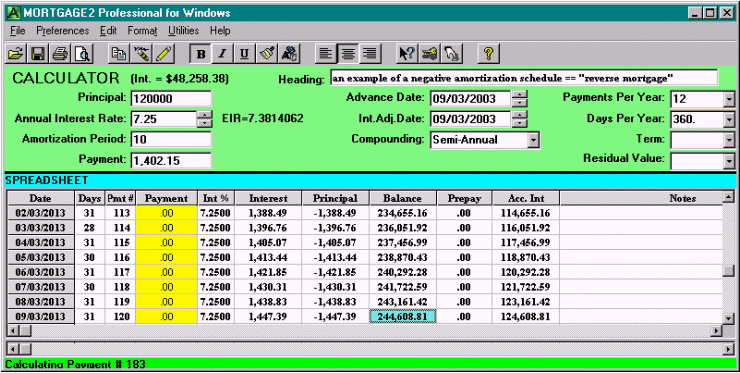Viewport: 740px width, 373px height.
Task: Toggle Underline formatting button
Action: click(244, 54)
